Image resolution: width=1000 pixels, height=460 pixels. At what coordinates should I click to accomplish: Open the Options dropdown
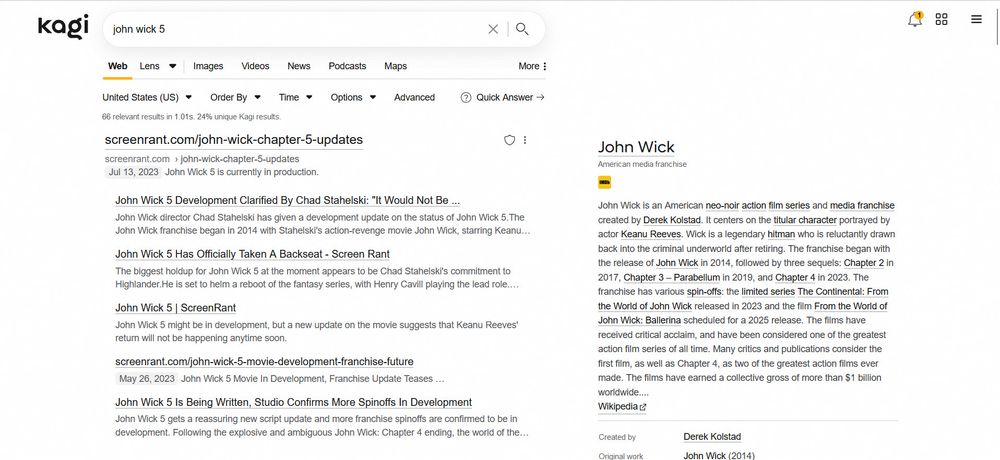(x=353, y=98)
